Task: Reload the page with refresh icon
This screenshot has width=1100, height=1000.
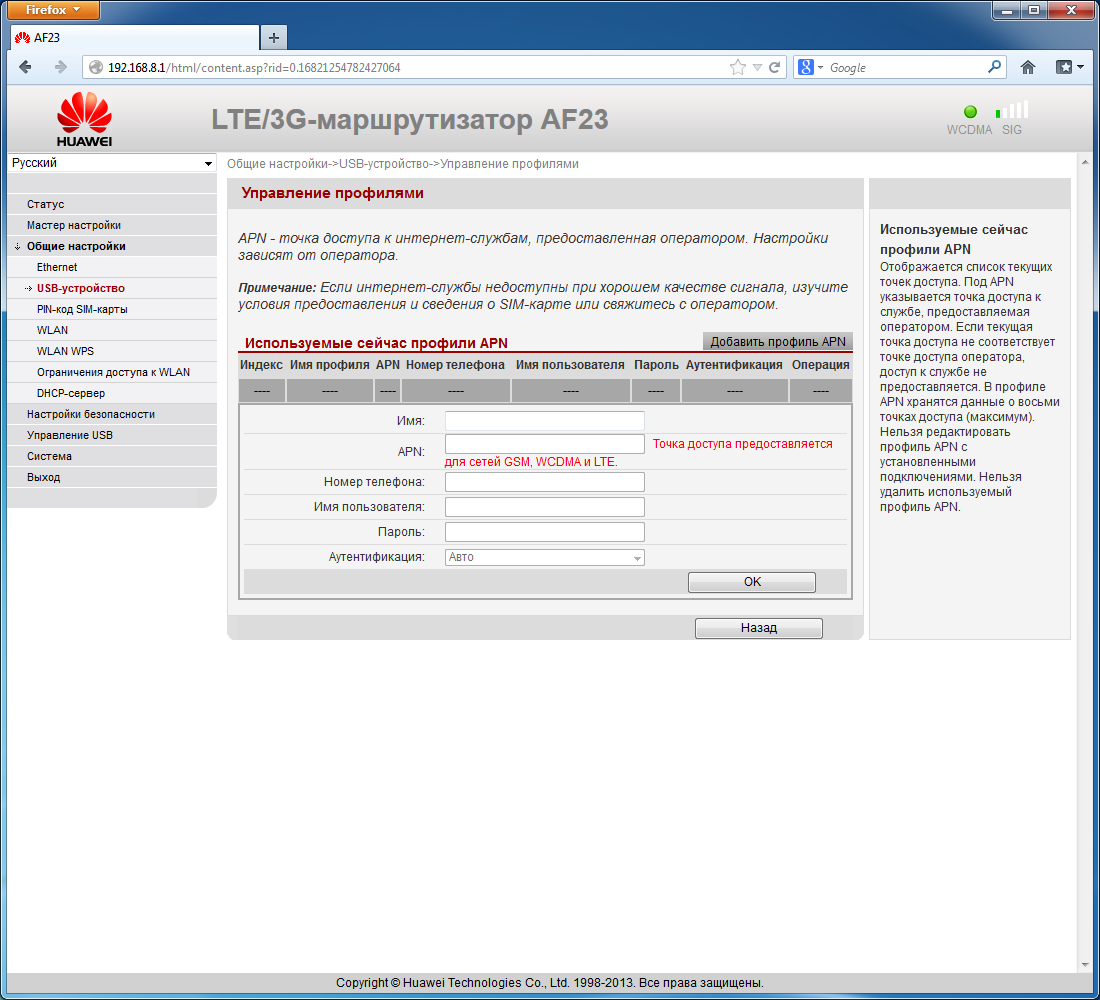Action: point(774,67)
